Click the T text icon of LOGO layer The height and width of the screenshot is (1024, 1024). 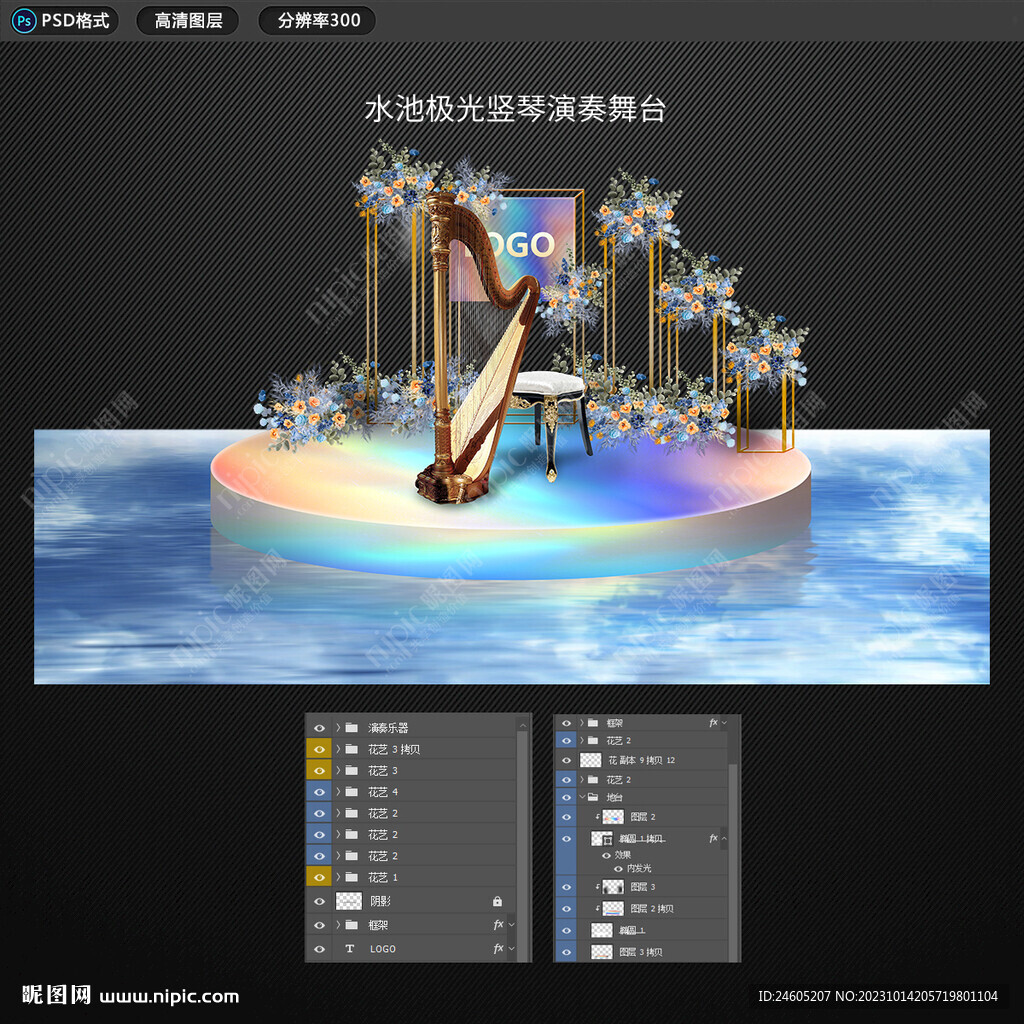(x=349, y=948)
